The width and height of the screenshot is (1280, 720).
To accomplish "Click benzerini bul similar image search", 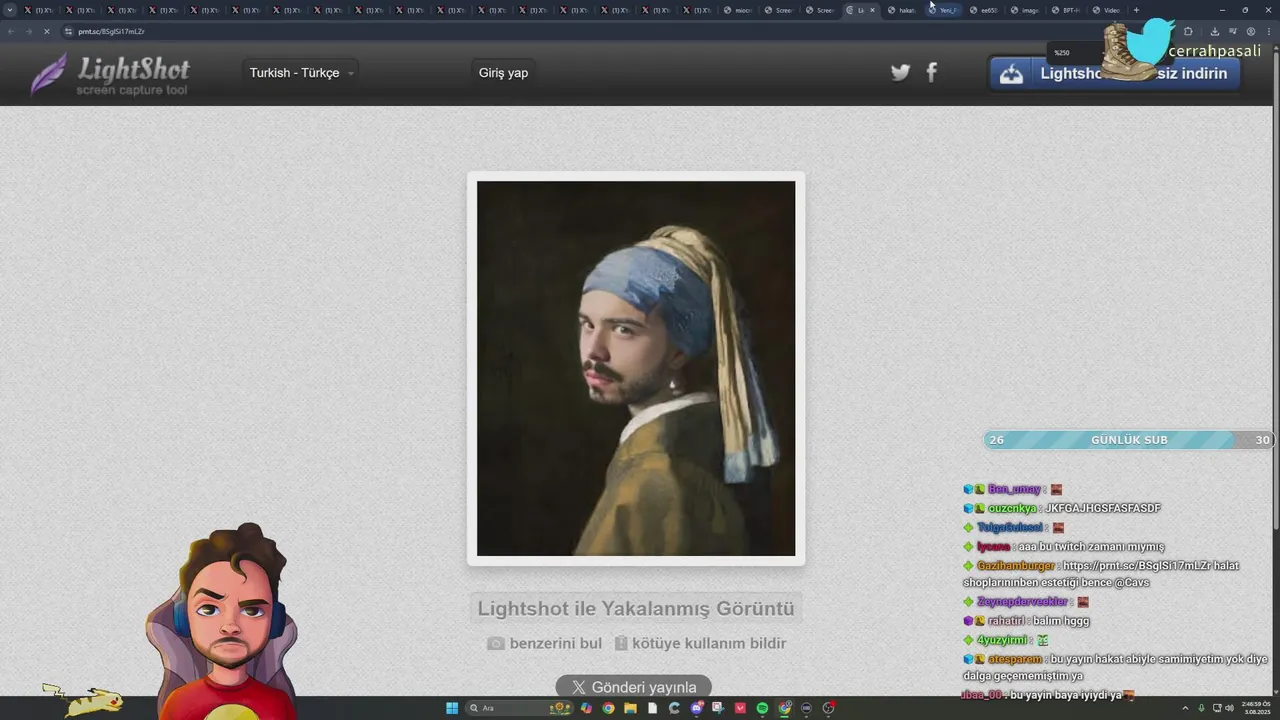I will coord(545,643).
